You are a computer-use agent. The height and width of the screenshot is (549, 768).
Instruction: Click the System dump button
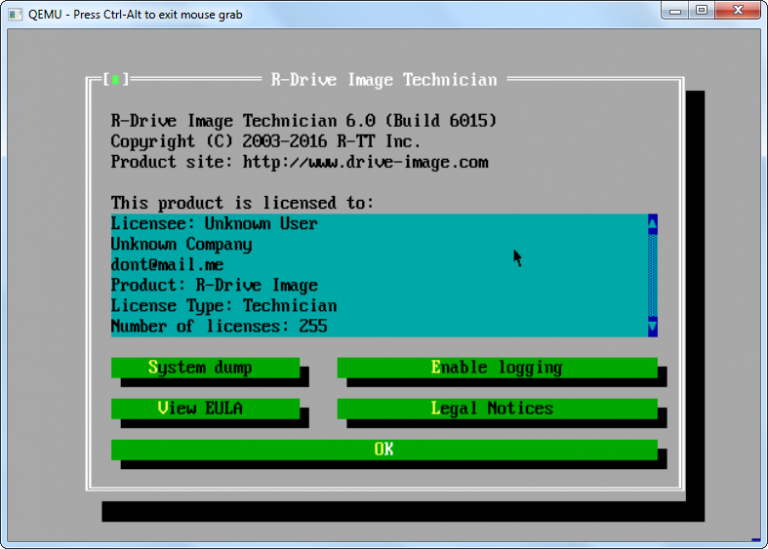tap(205, 367)
